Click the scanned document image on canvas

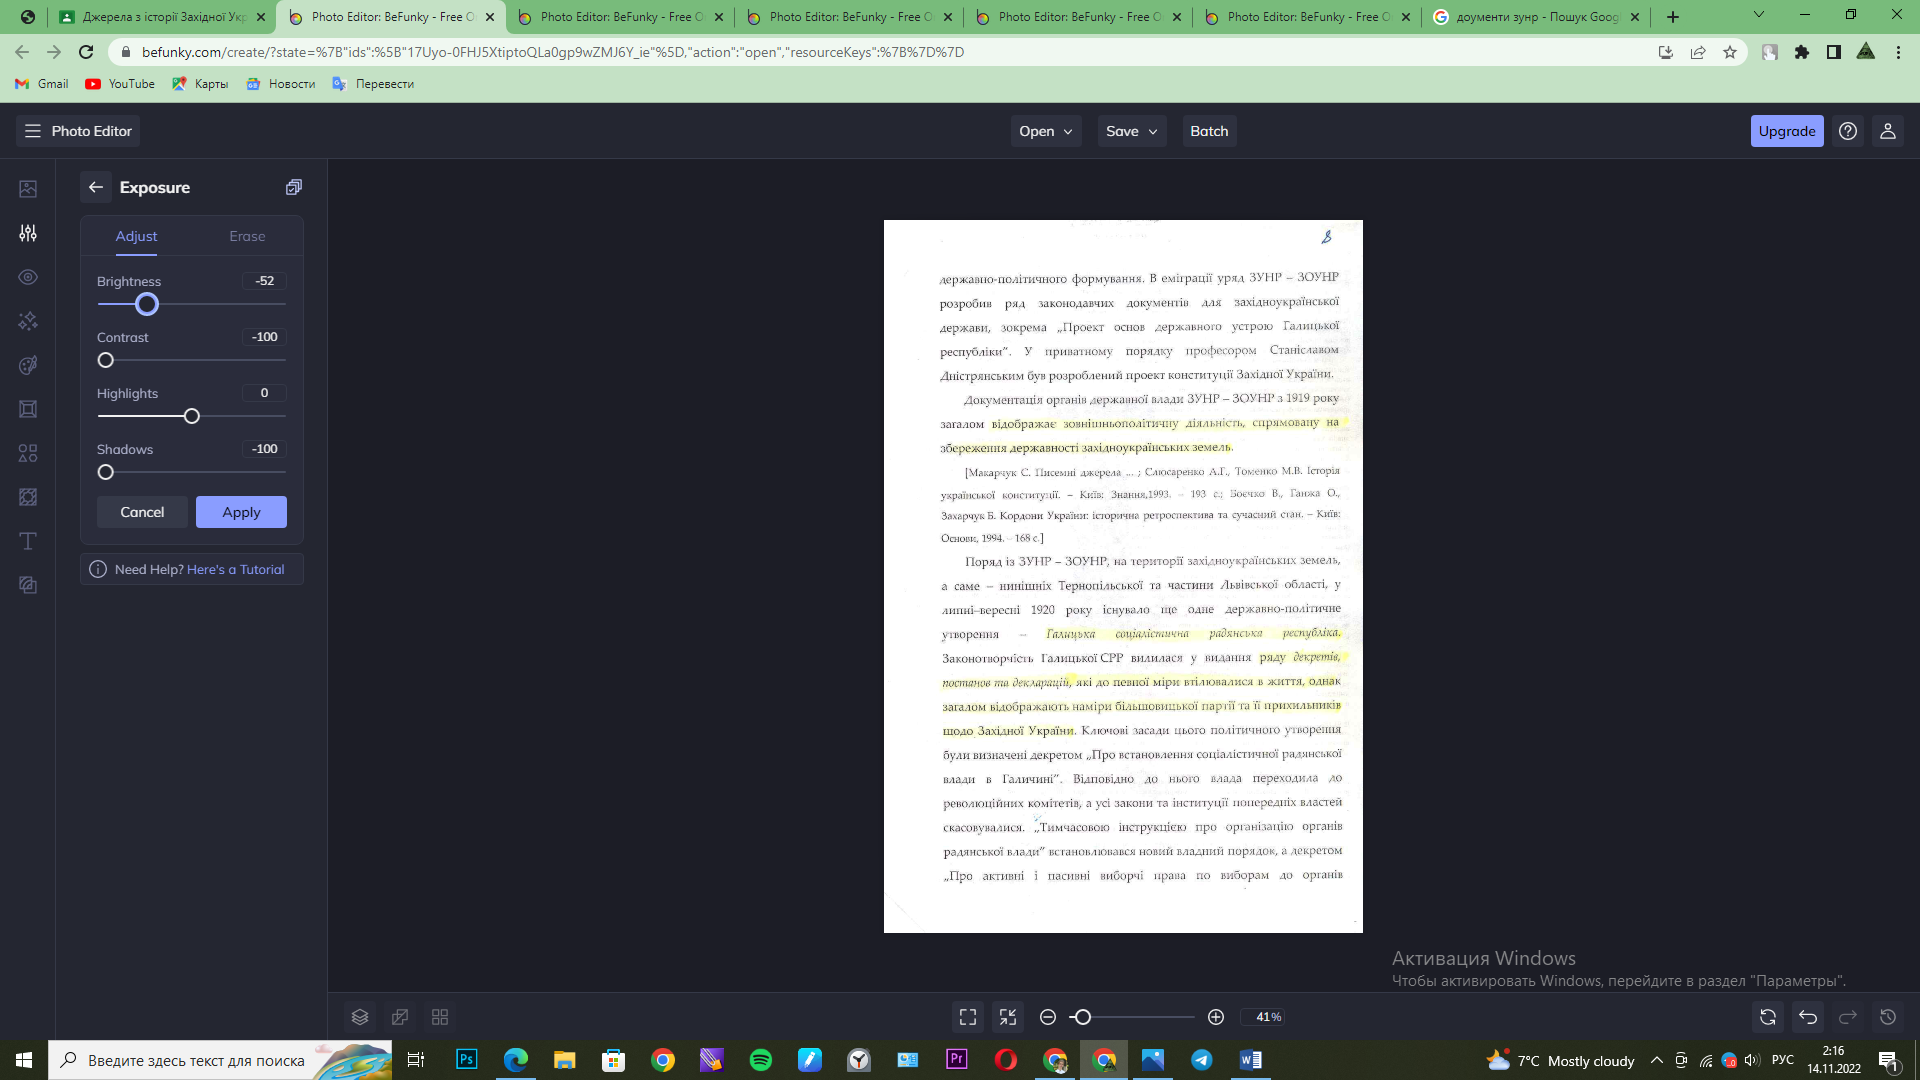[1123, 576]
